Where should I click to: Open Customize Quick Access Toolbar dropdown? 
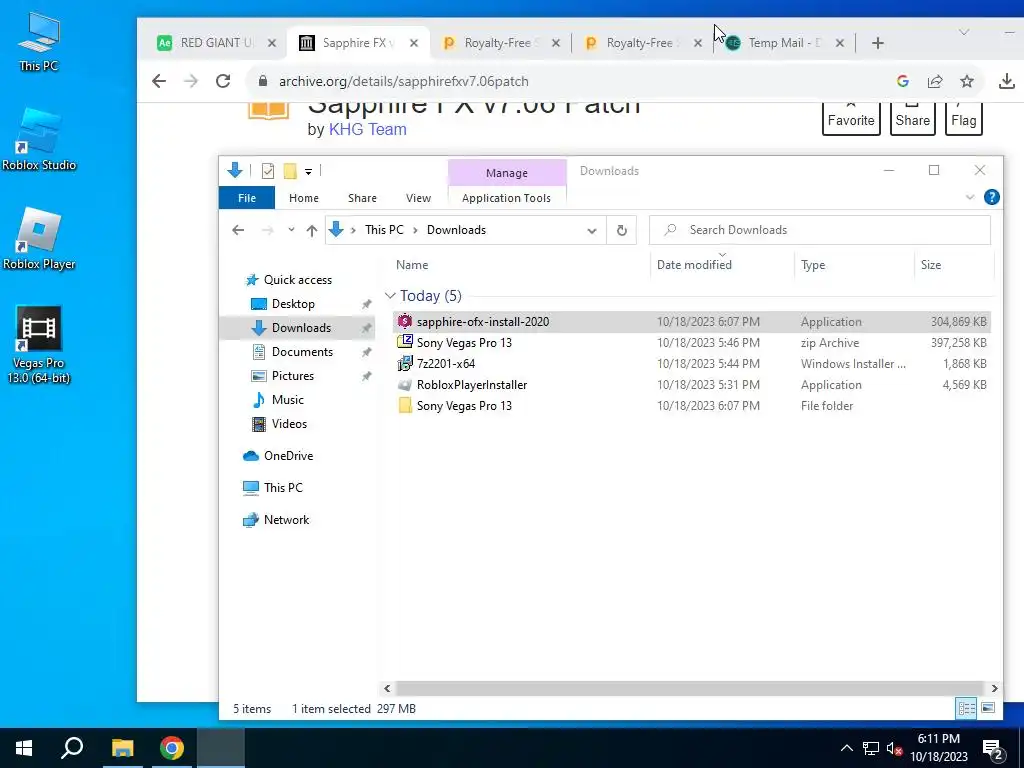pos(308,172)
